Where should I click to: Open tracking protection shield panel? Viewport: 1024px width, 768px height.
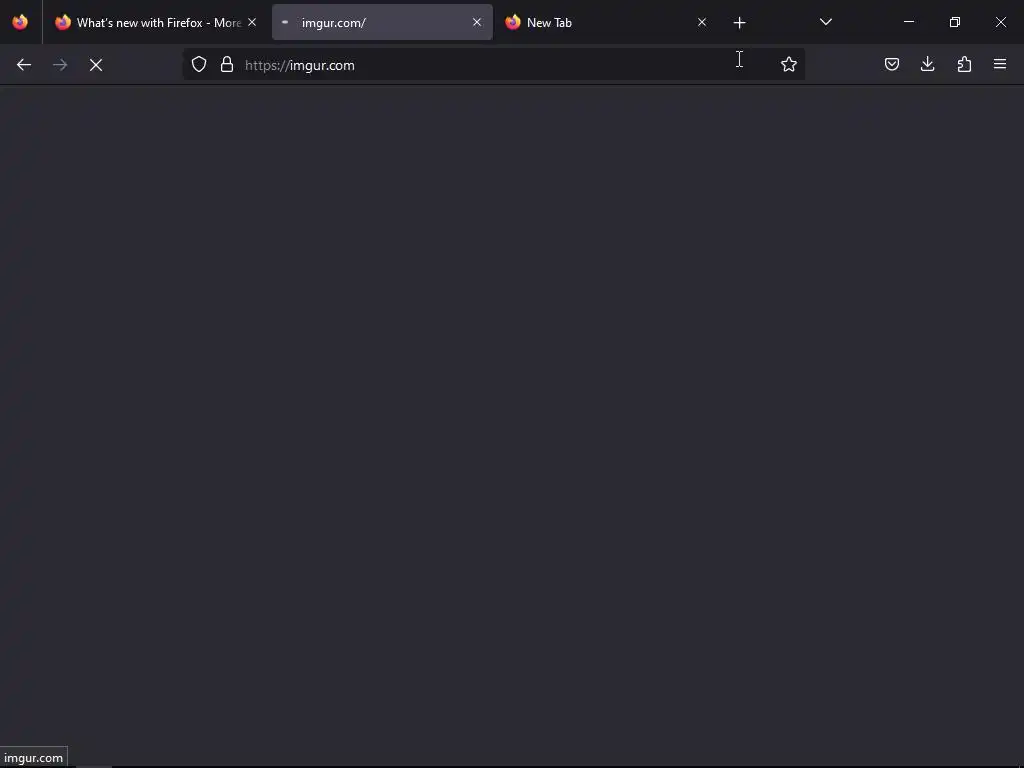click(199, 64)
